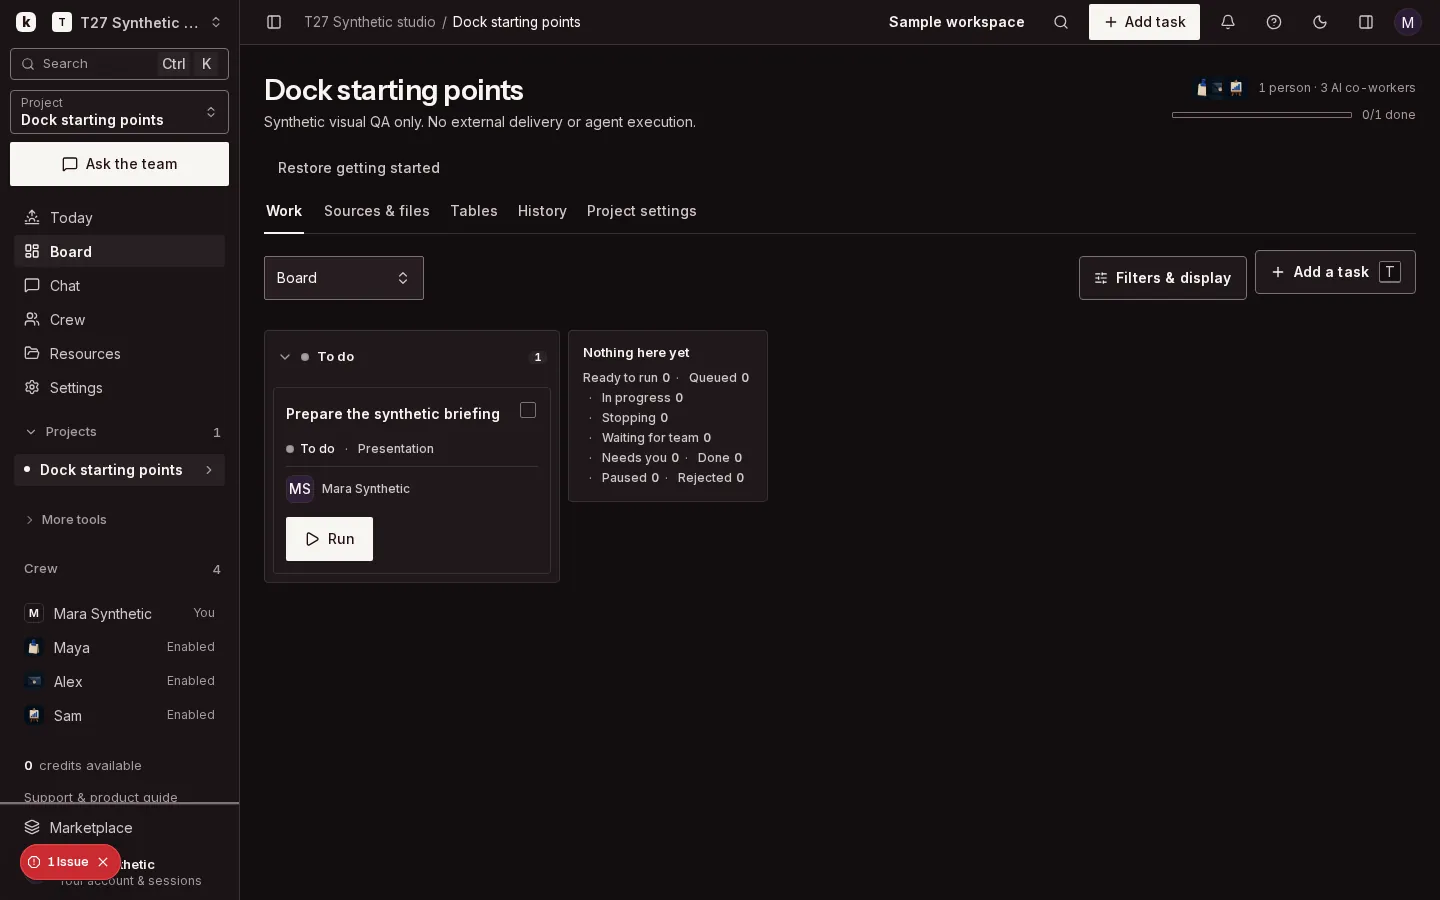Viewport: 1440px width, 900px height.
Task: Go to Chat in the sidebar
Action: tap(119, 286)
